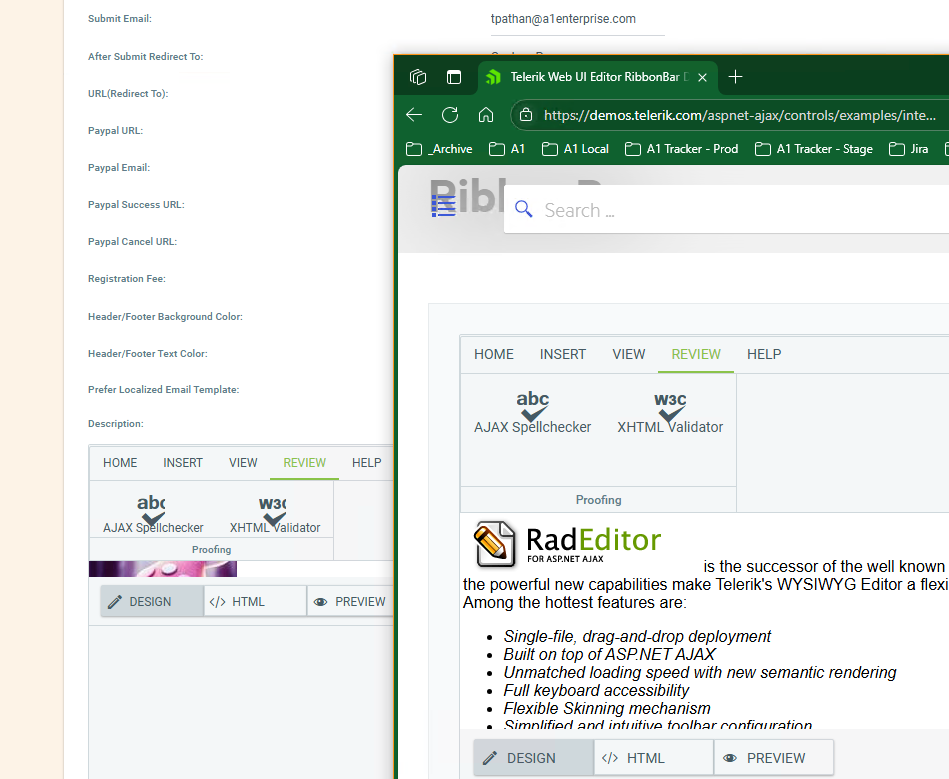Click the 'Header/Footer Background Color:' label
Viewport: 949px width, 779px height.
coord(165,317)
